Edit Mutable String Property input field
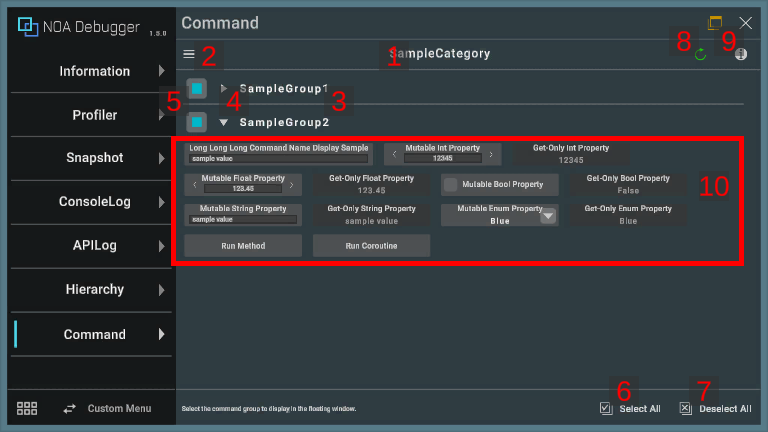The image size is (768, 432). (243, 219)
